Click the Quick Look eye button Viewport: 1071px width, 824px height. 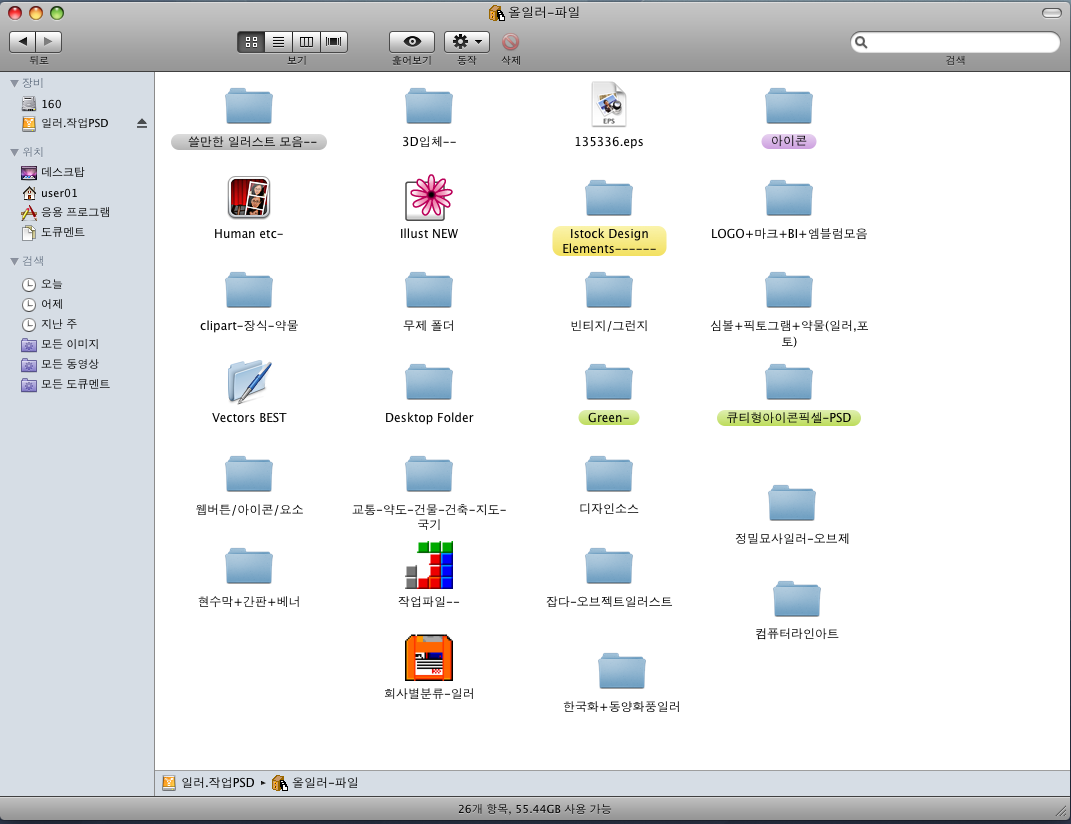point(411,42)
